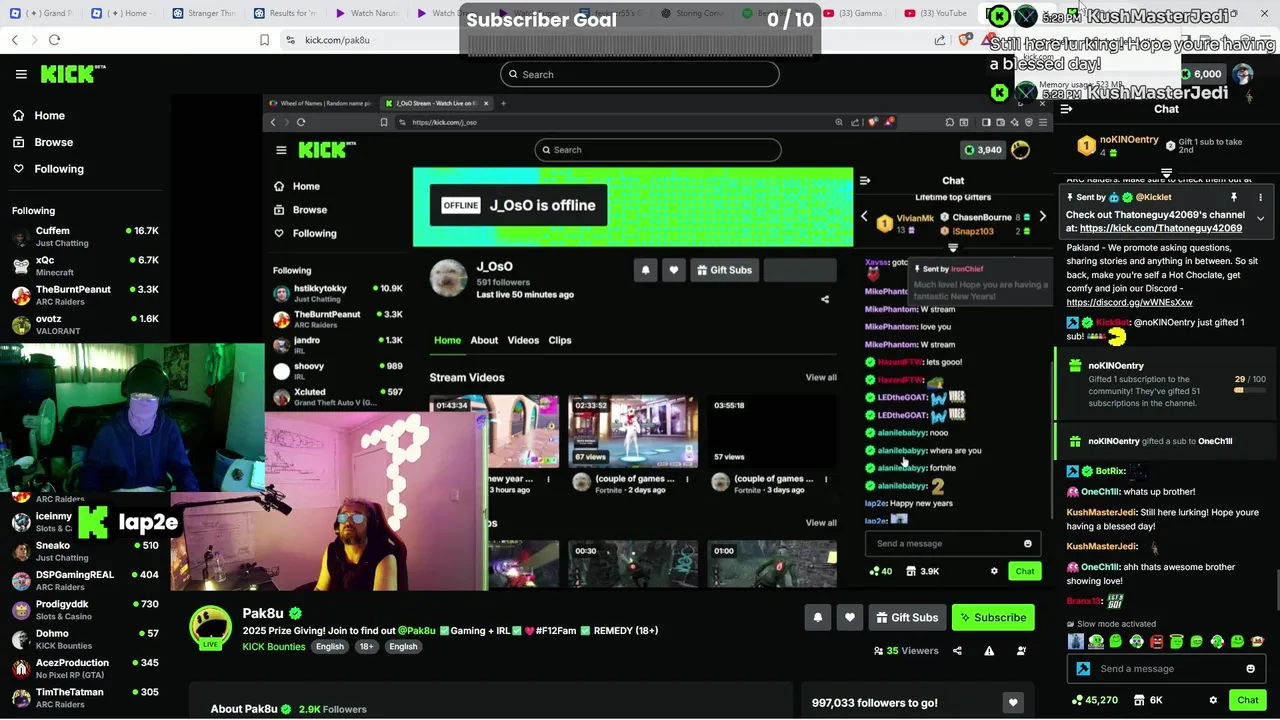Viewport: 1280px width, 720px height.
Task: Open the Clips tab on J_OsO page
Action: pyautogui.click(x=560, y=340)
